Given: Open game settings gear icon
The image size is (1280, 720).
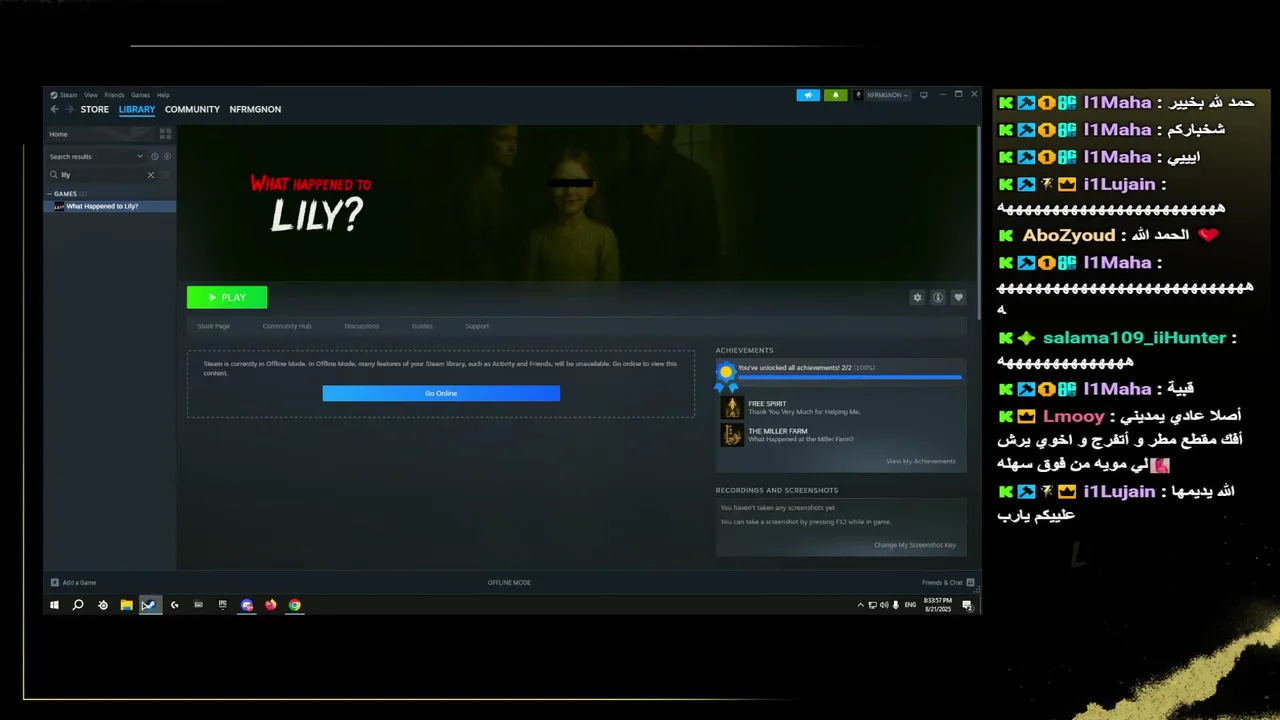Looking at the screenshot, I should click(917, 297).
